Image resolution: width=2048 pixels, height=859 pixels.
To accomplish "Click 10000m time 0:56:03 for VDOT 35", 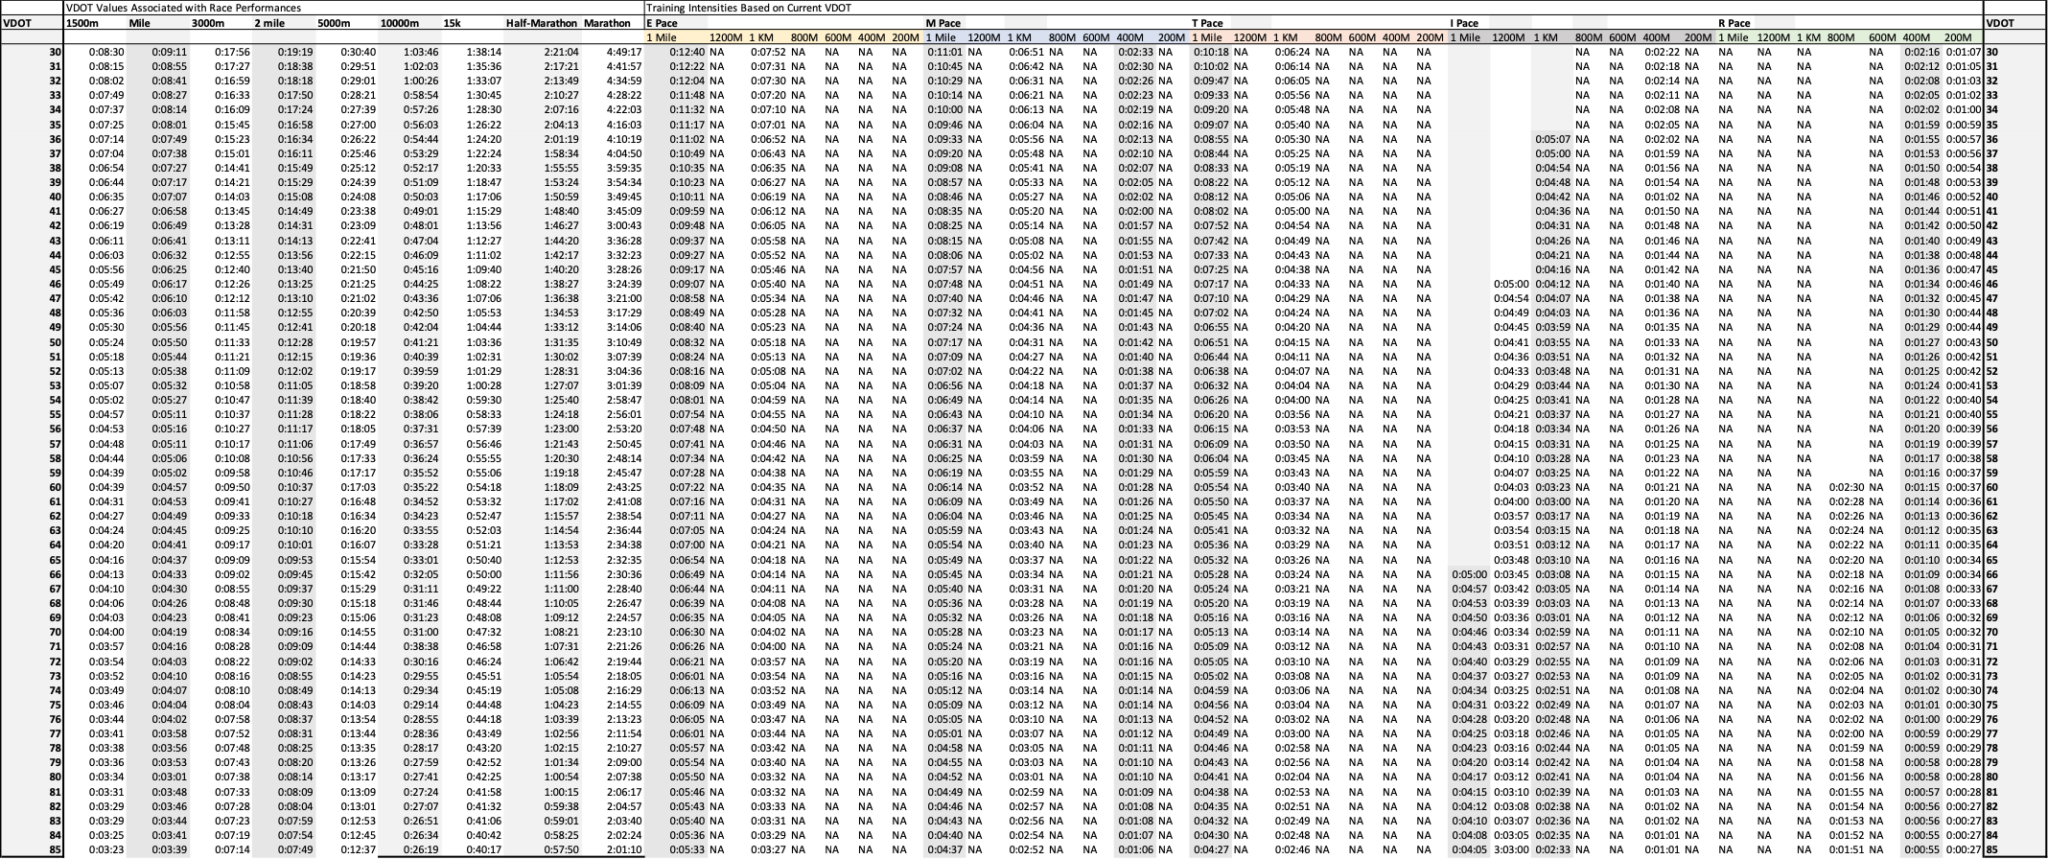I will [x=421, y=125].
